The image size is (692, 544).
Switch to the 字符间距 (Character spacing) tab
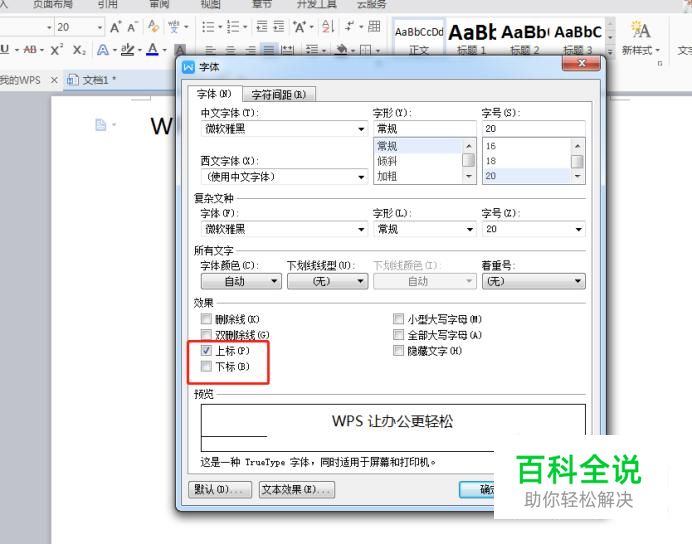point(278,94)
